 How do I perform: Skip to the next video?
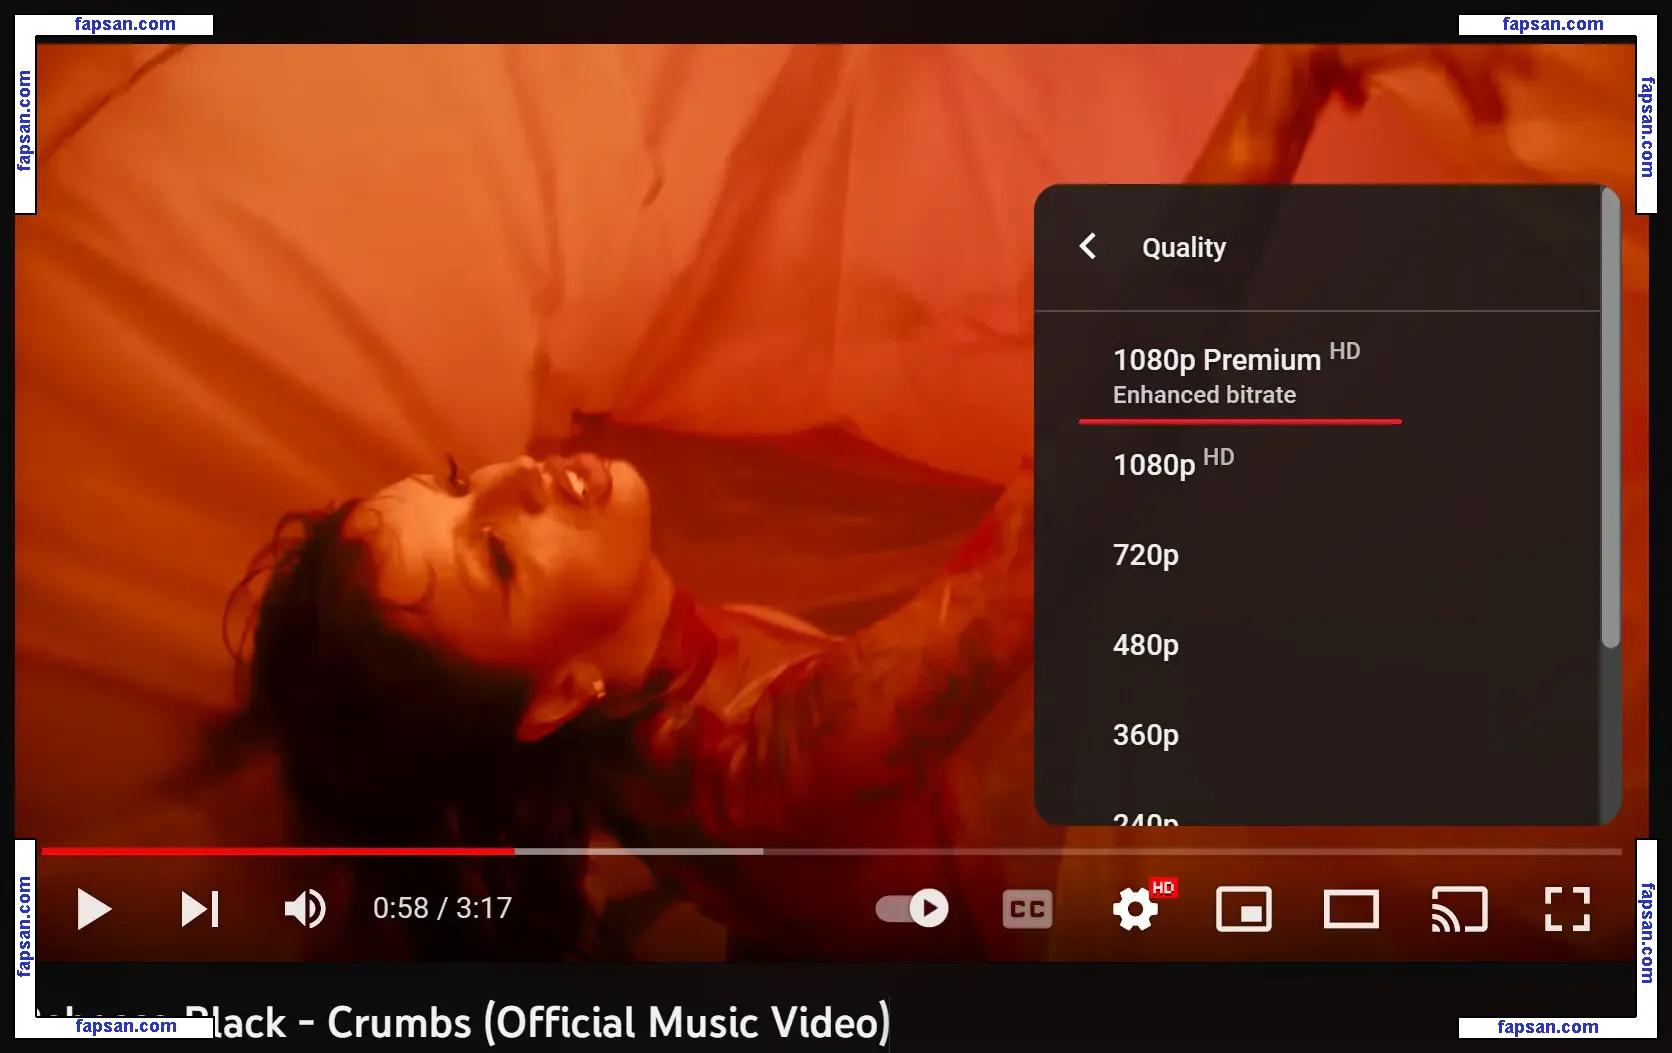point(200,909)
